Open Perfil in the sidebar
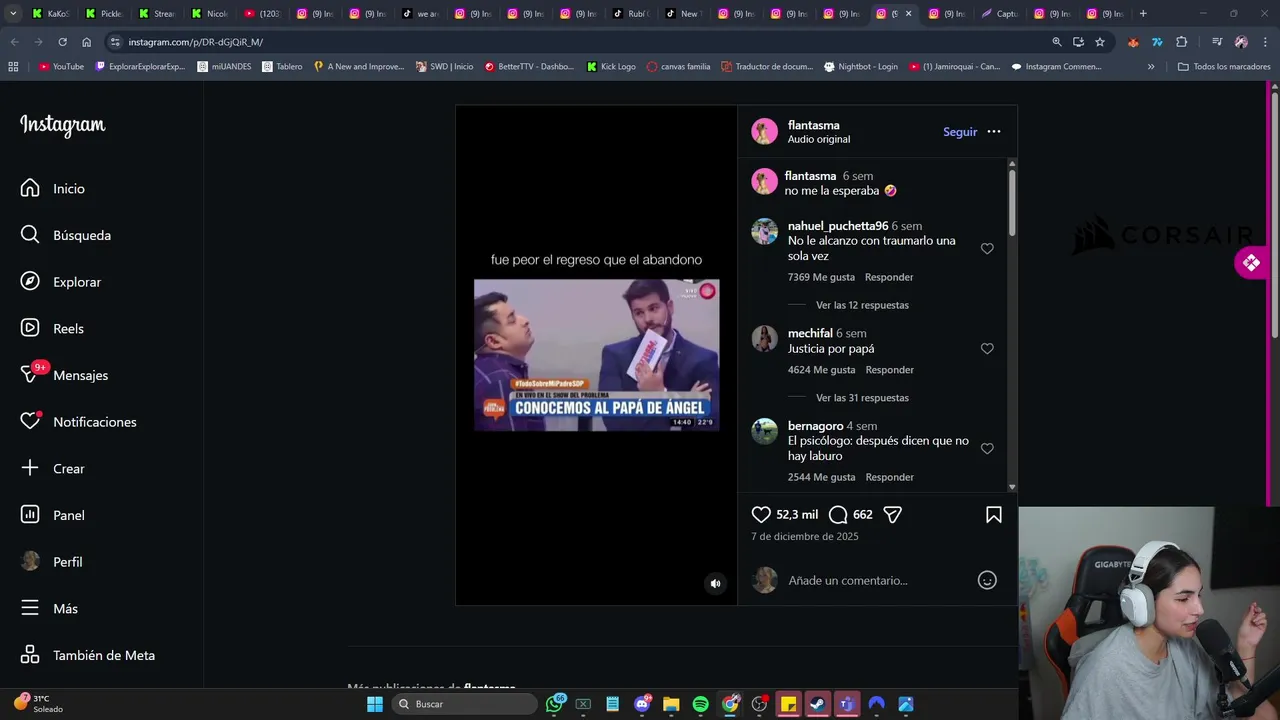1280x720 pixels. click(52, 562)
